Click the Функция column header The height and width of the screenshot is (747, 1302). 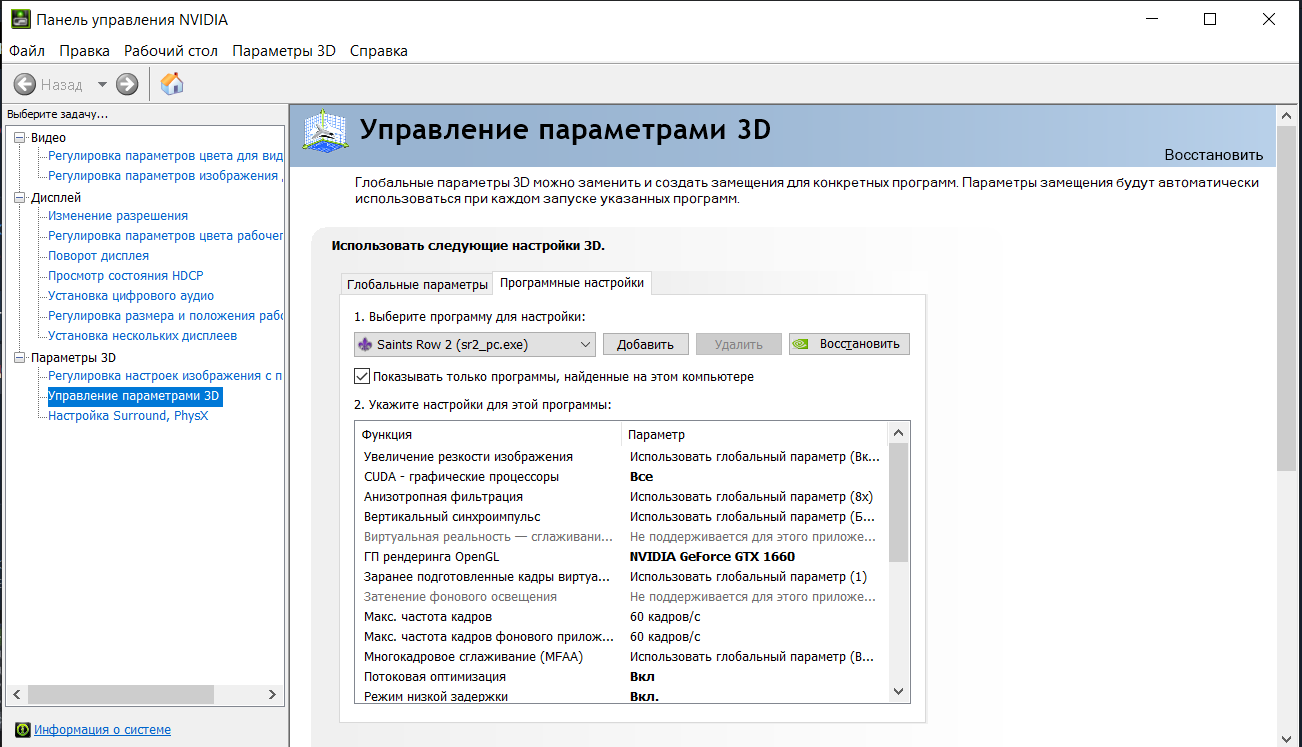coord(488,434)
